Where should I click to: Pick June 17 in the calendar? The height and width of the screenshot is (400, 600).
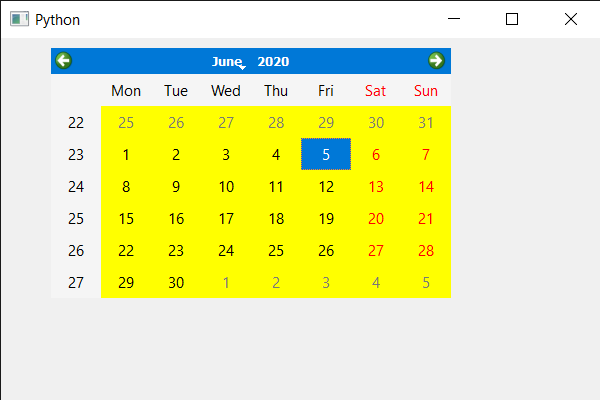tap(226, 219)
